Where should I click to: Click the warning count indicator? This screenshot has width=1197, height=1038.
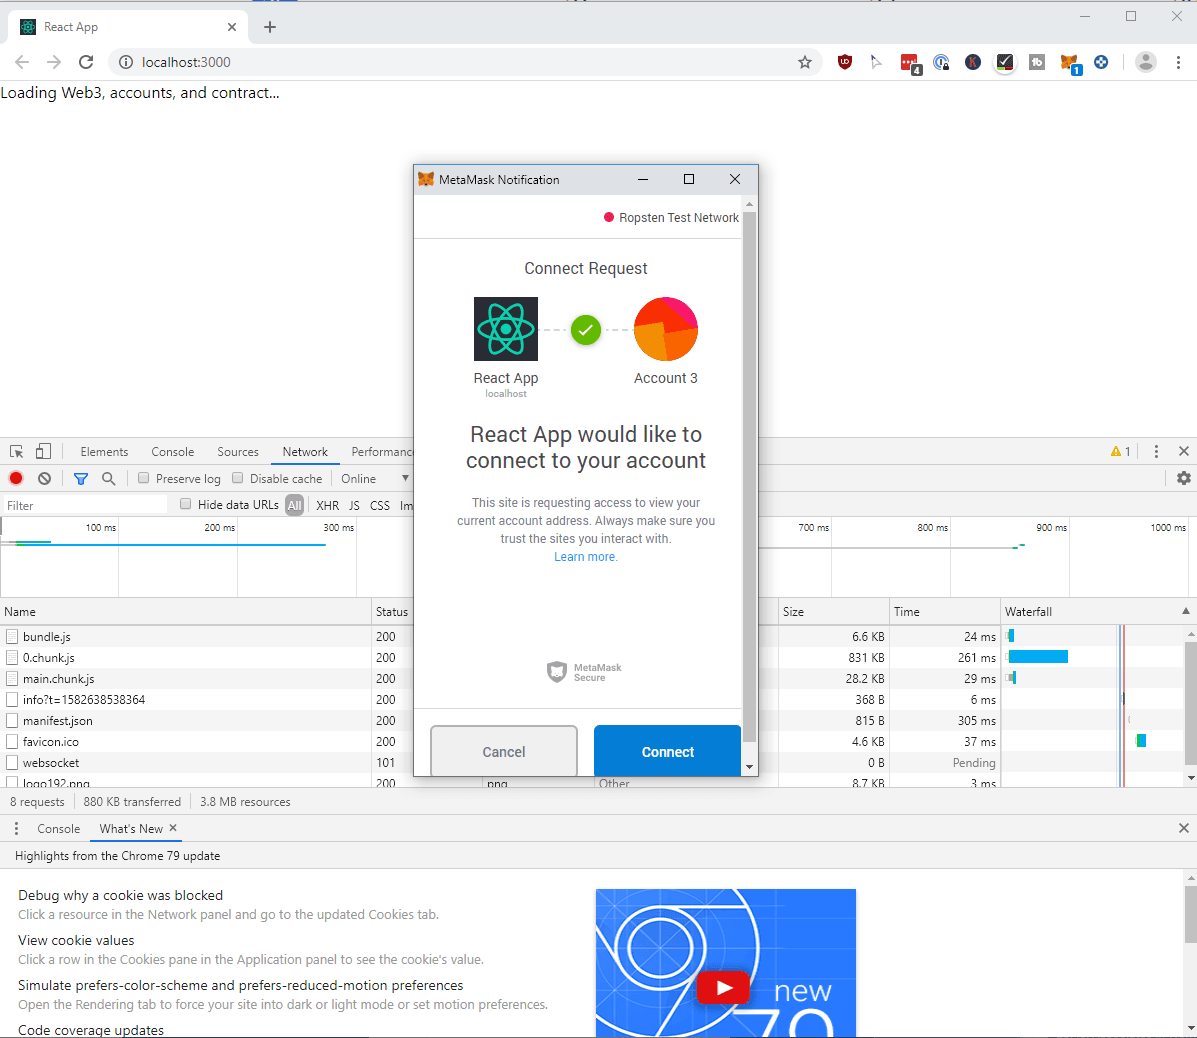[x=1121, y=451]
